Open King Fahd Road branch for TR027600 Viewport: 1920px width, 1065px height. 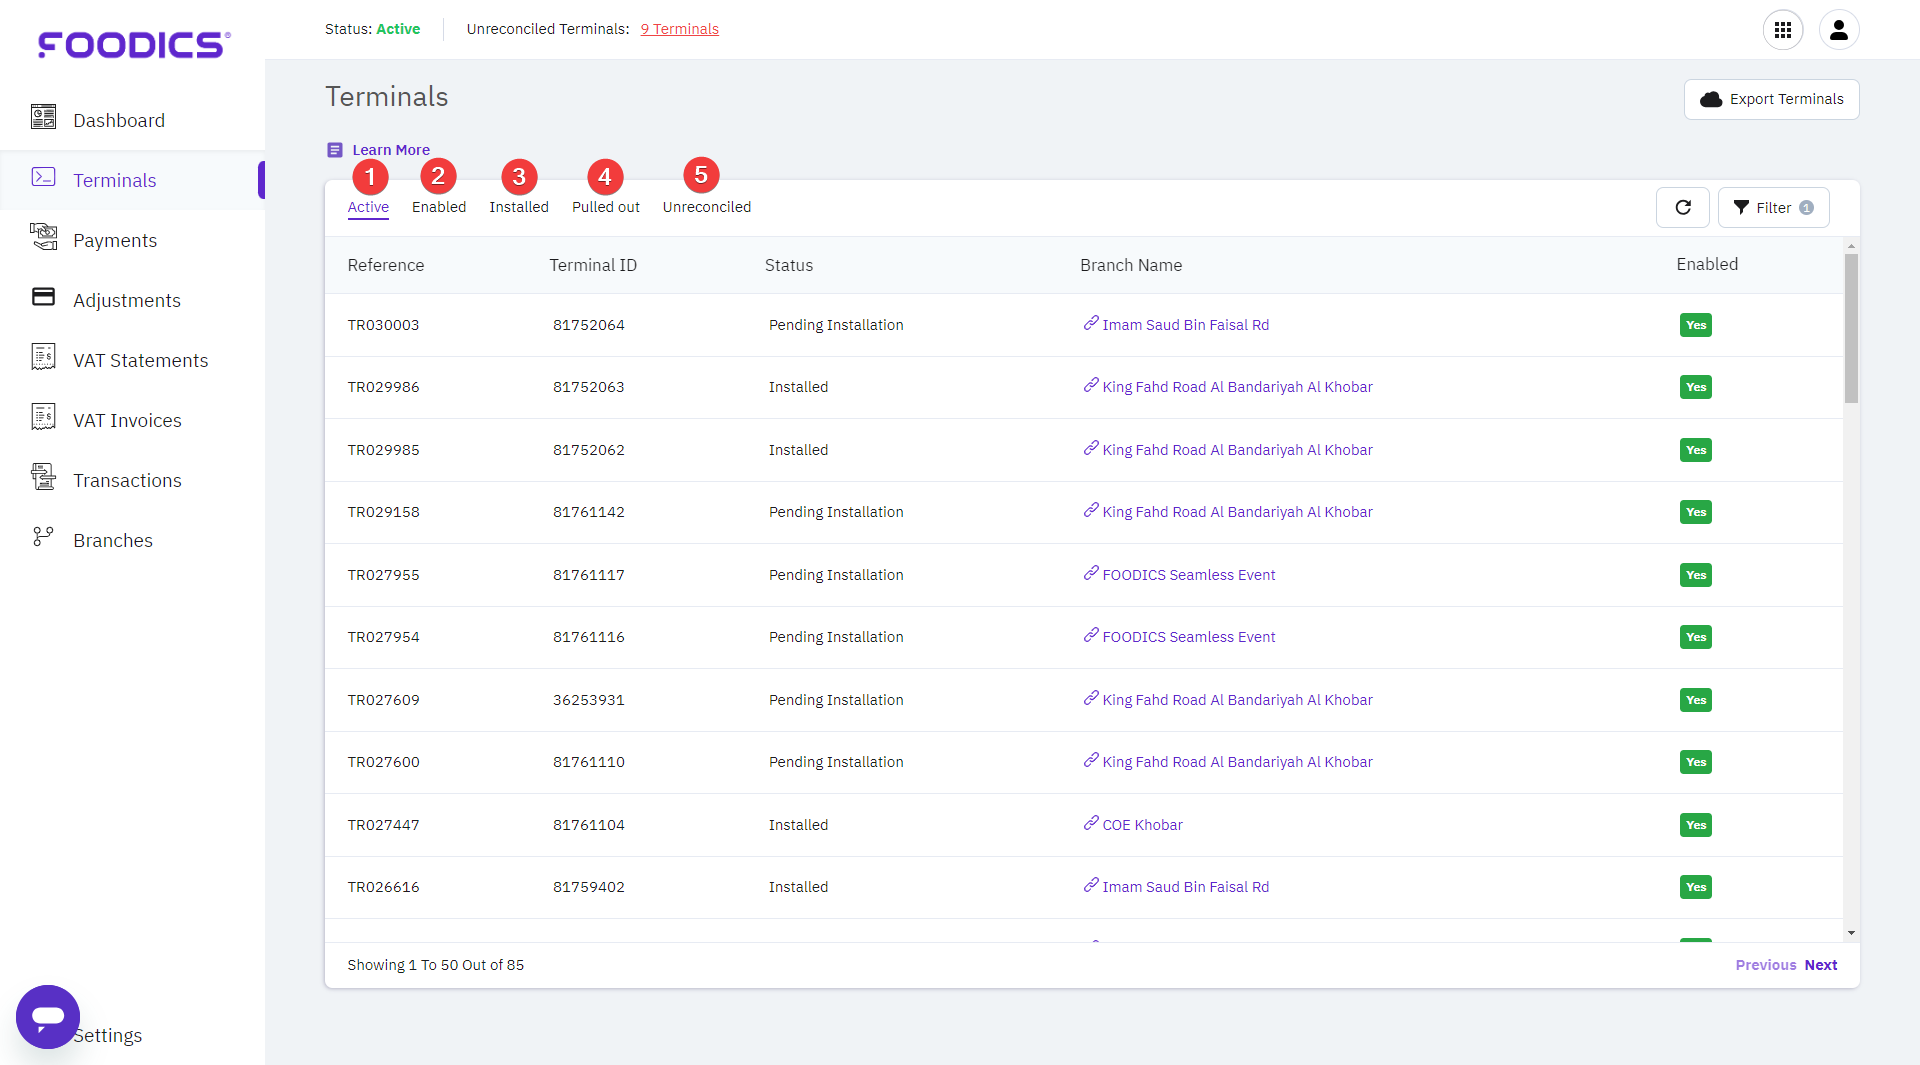[x=1238, y=762]
